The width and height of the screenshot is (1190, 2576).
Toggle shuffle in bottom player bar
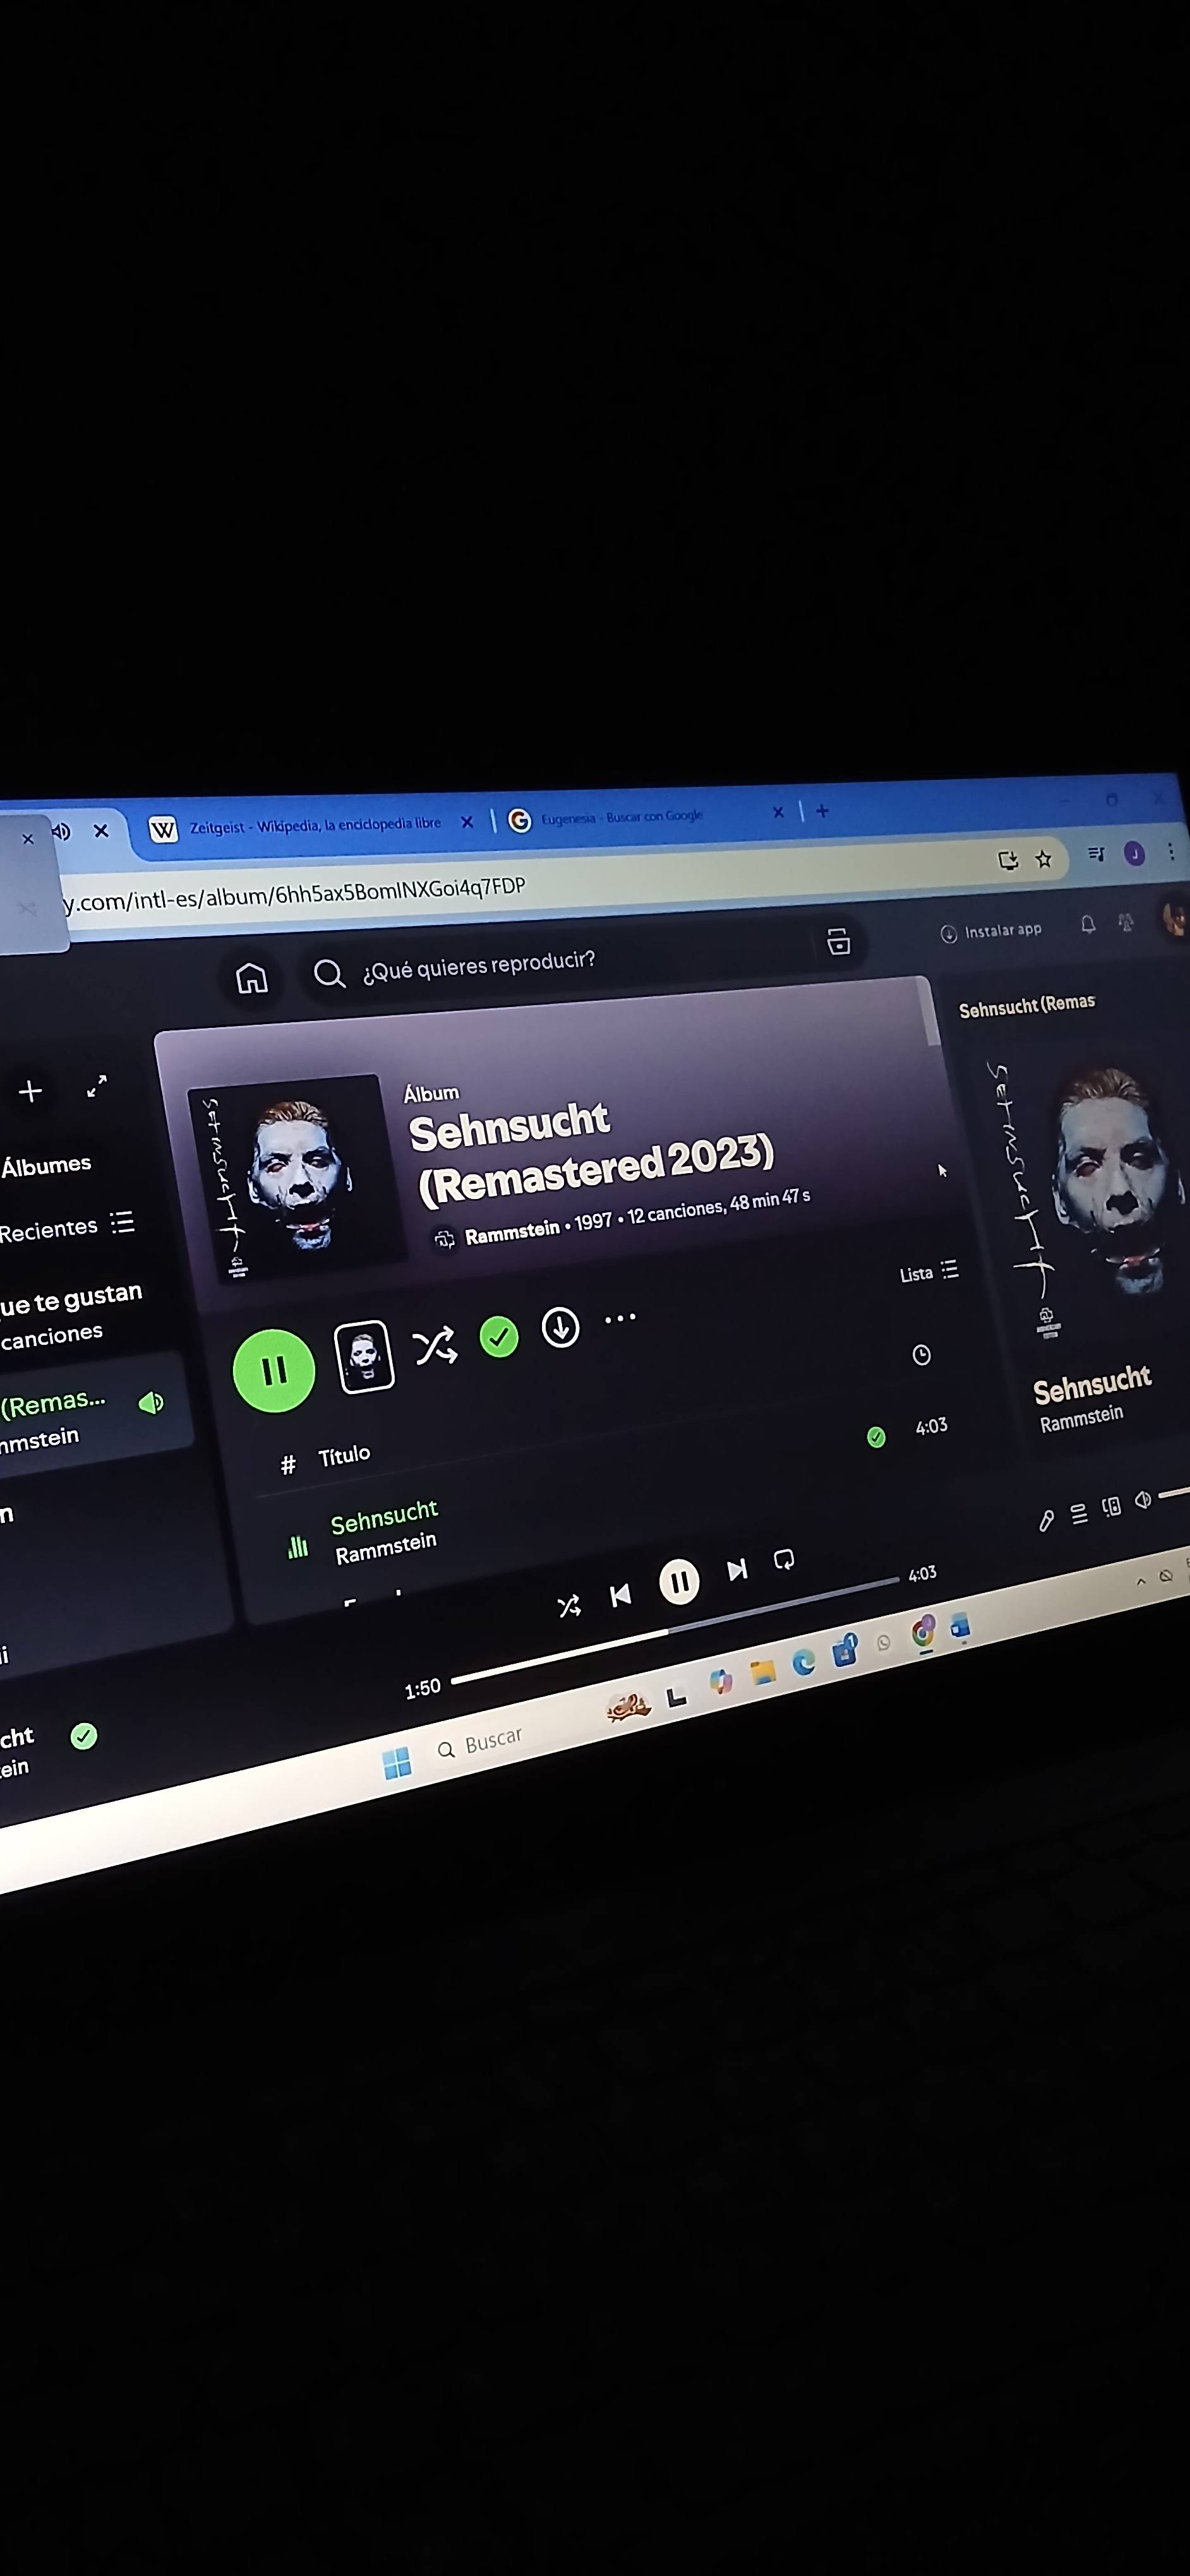point(569,1606)
